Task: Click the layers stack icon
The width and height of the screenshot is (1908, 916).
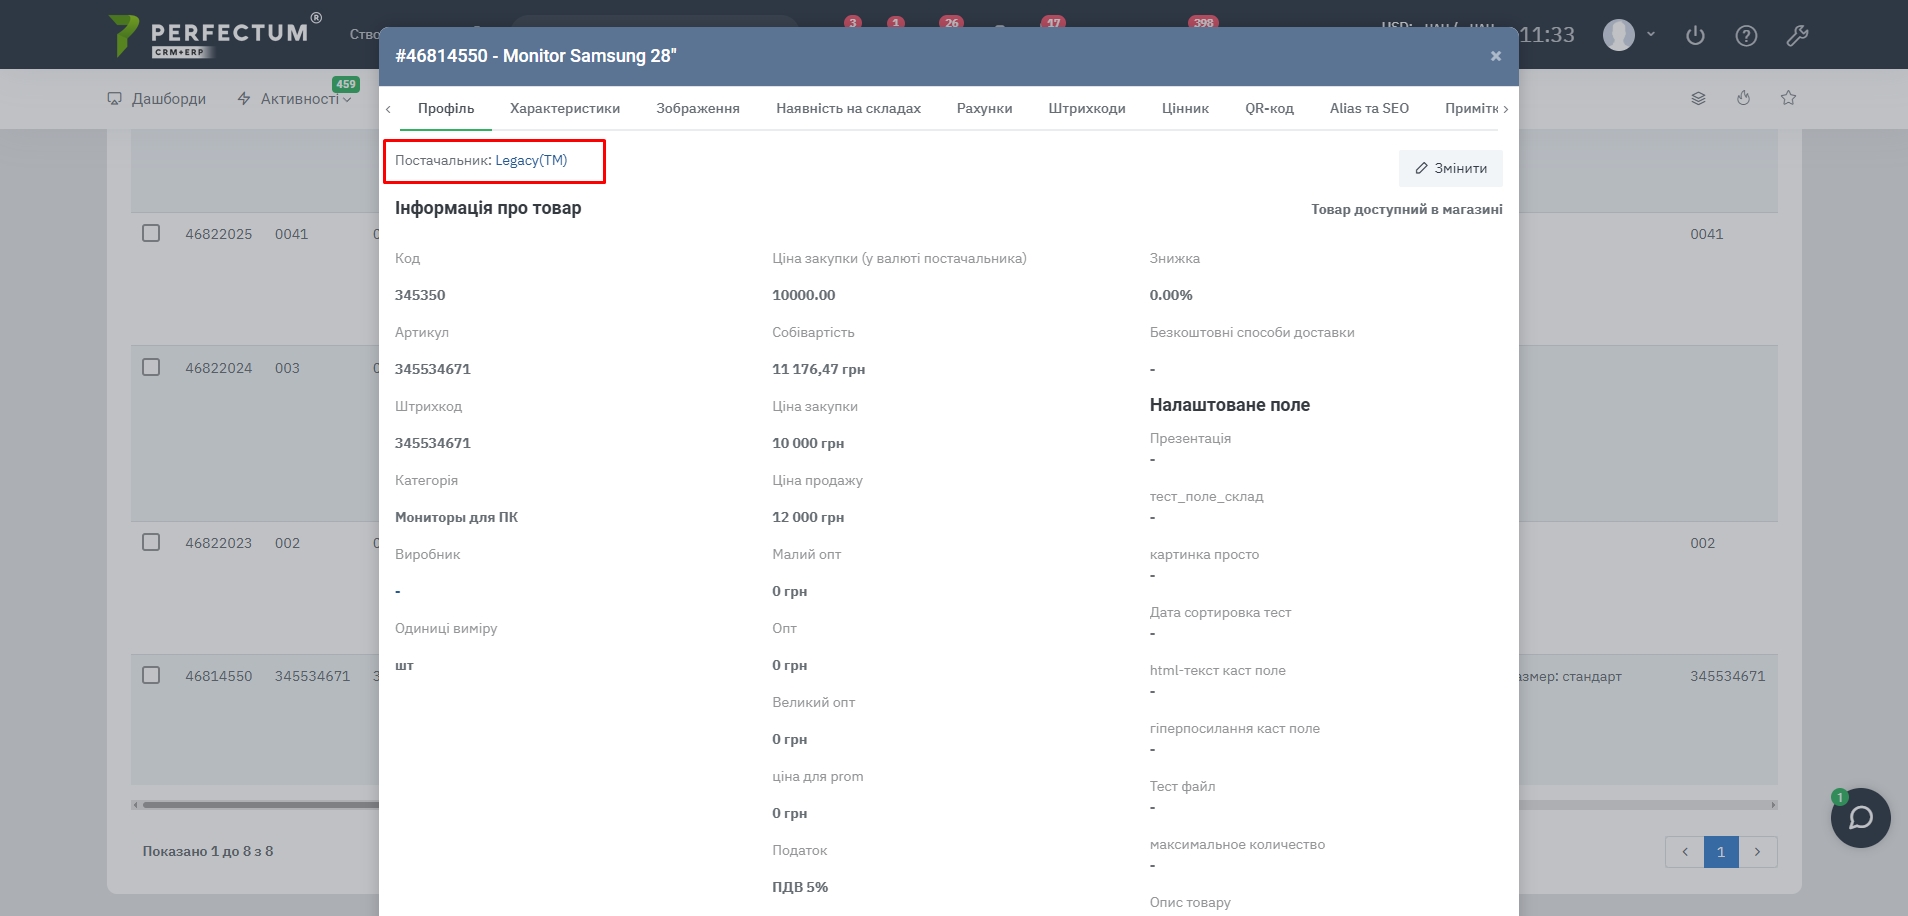Action: coord(1698,98)
